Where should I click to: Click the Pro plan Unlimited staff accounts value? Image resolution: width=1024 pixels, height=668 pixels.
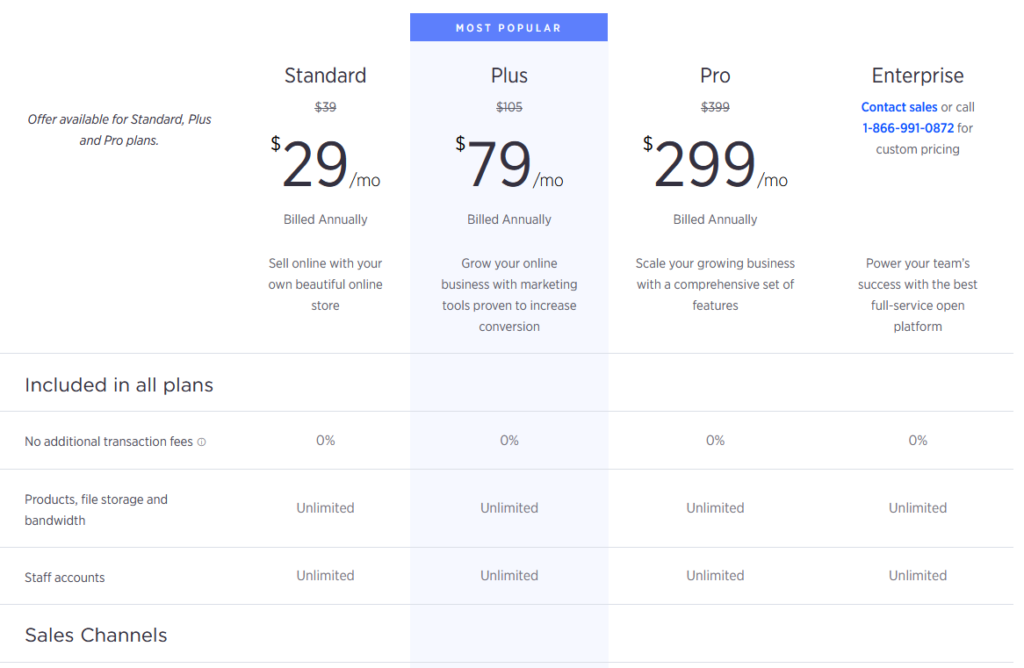tap(715, 575)
